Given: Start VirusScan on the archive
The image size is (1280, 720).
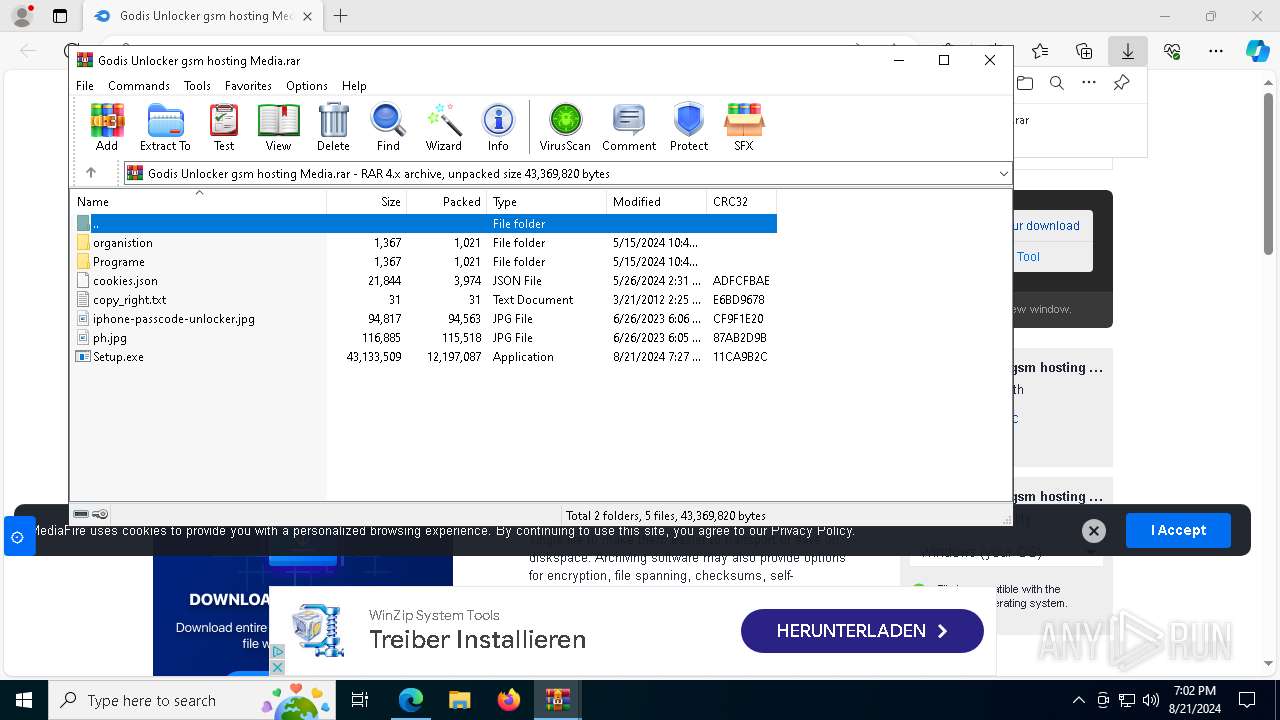Looking at the screenshot, I should click(x=565, y=127).
